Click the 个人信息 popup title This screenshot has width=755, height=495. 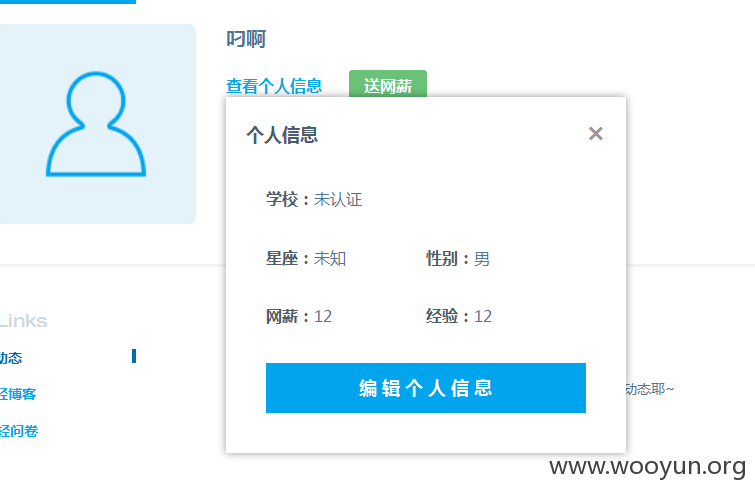(282, 135)
